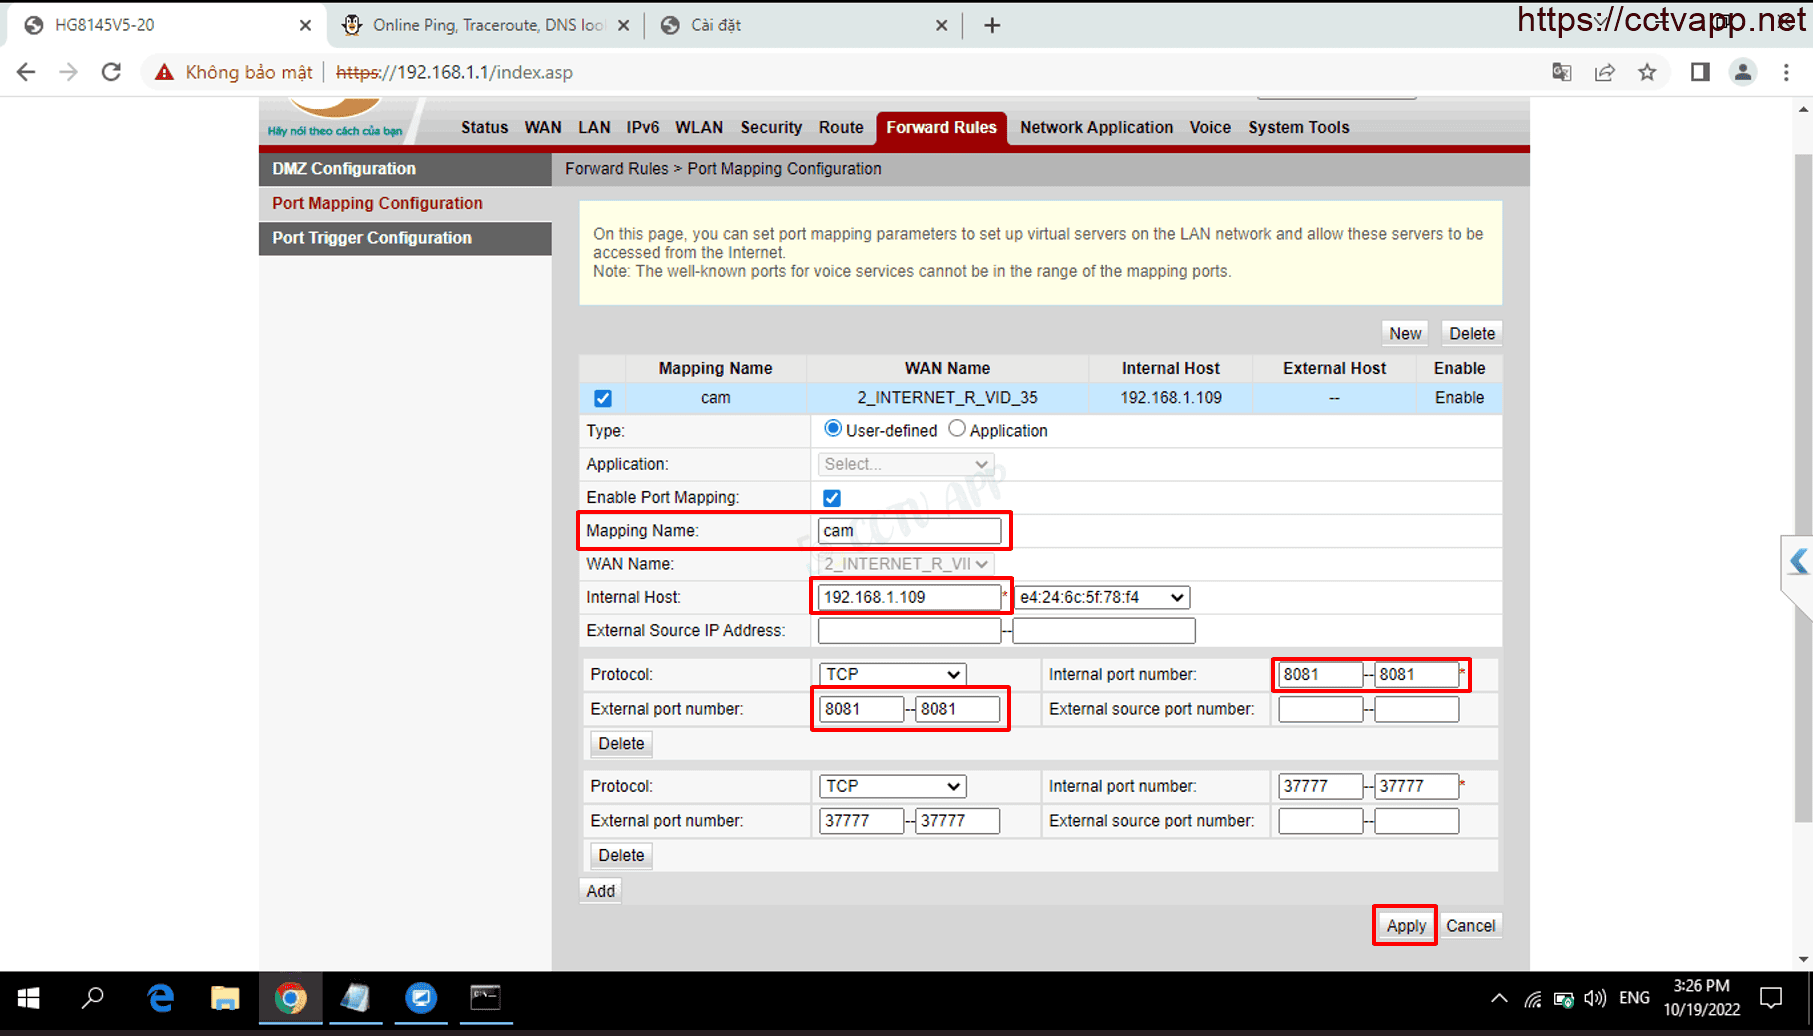Screen dimensions: 1813x1036
Task: Open File Explorer from the taskbar
Action: 225,998
